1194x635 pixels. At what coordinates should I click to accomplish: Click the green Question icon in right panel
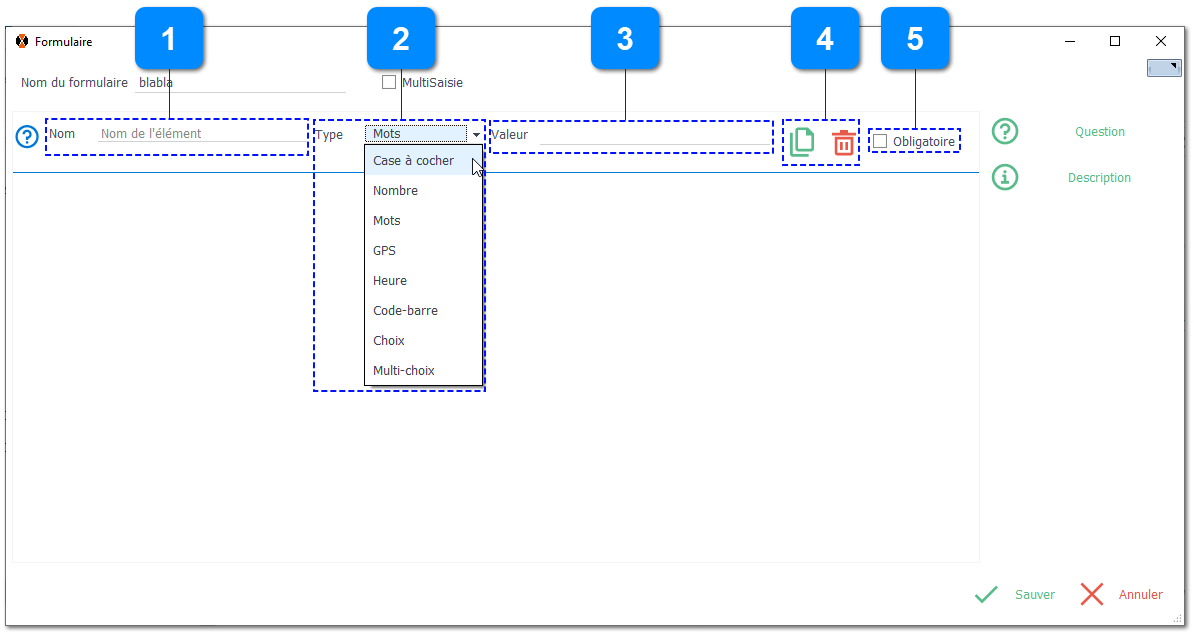1004,131
